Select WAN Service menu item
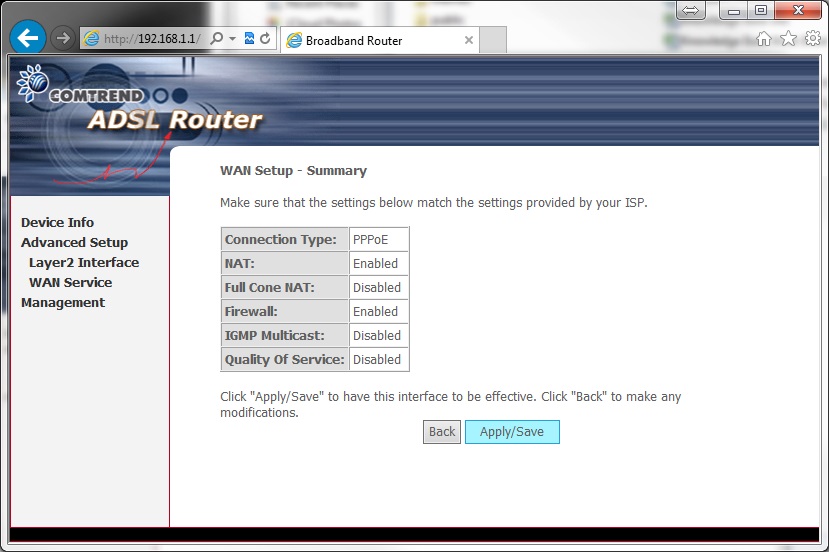 point(70,283)
